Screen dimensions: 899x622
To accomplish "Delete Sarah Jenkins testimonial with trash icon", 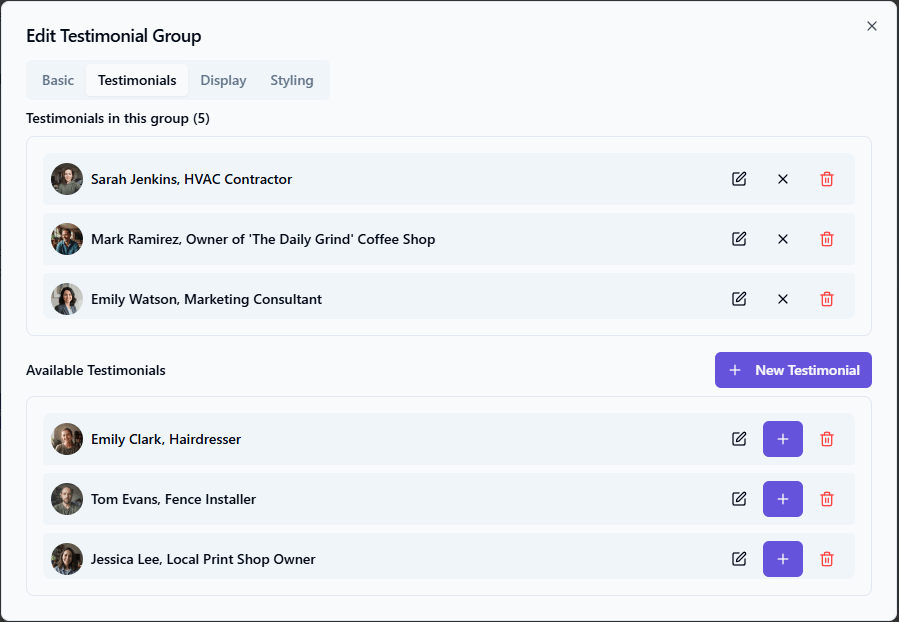I will pyautogui.click(x=827, y=179).
